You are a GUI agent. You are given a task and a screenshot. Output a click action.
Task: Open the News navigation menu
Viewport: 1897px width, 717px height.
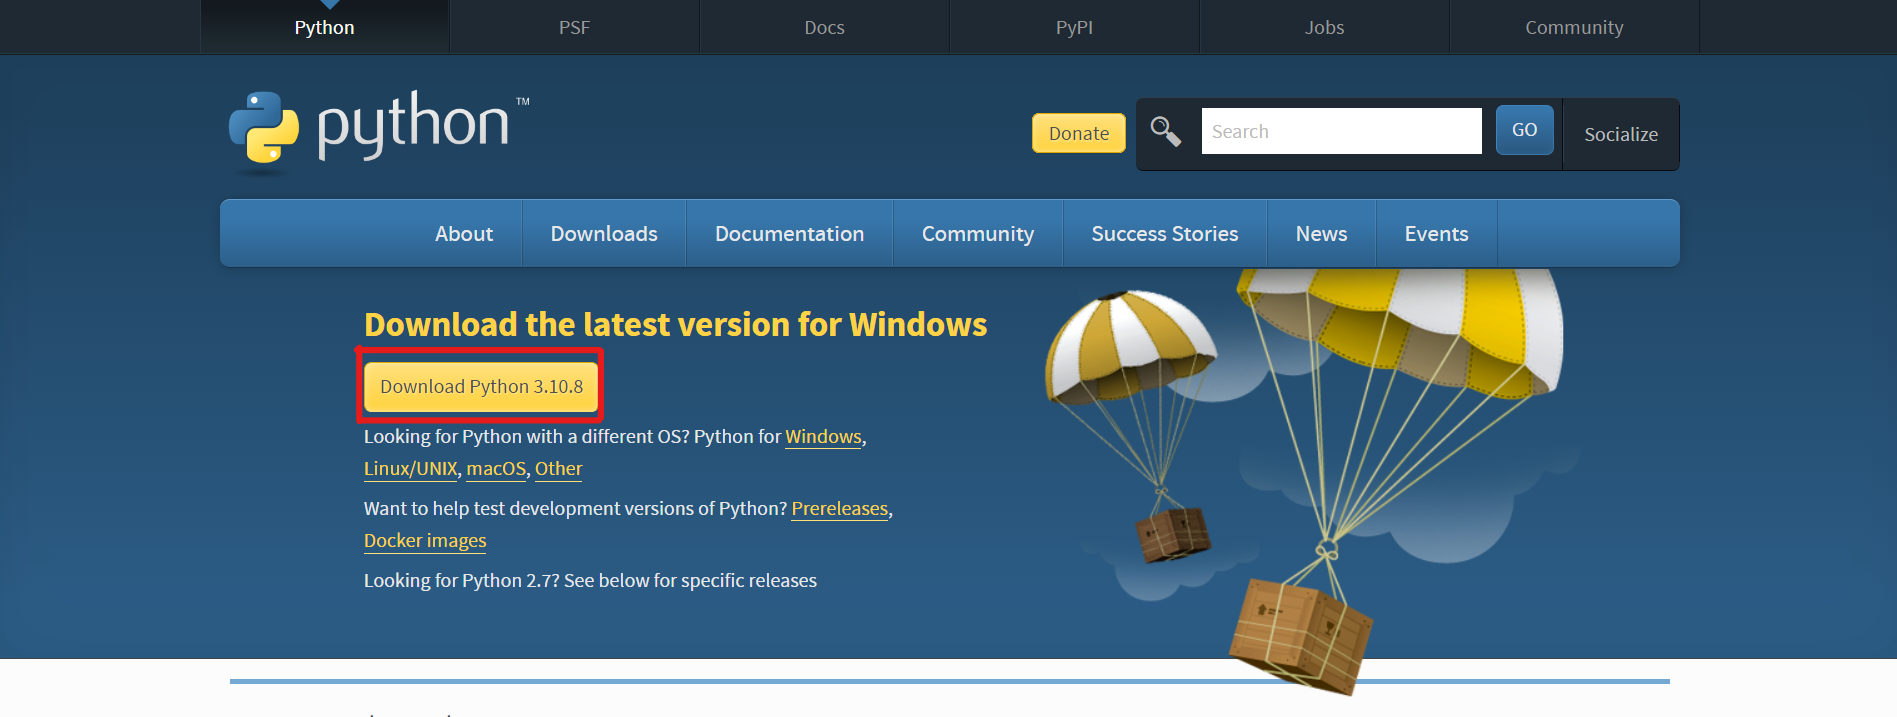(1322, 233)
